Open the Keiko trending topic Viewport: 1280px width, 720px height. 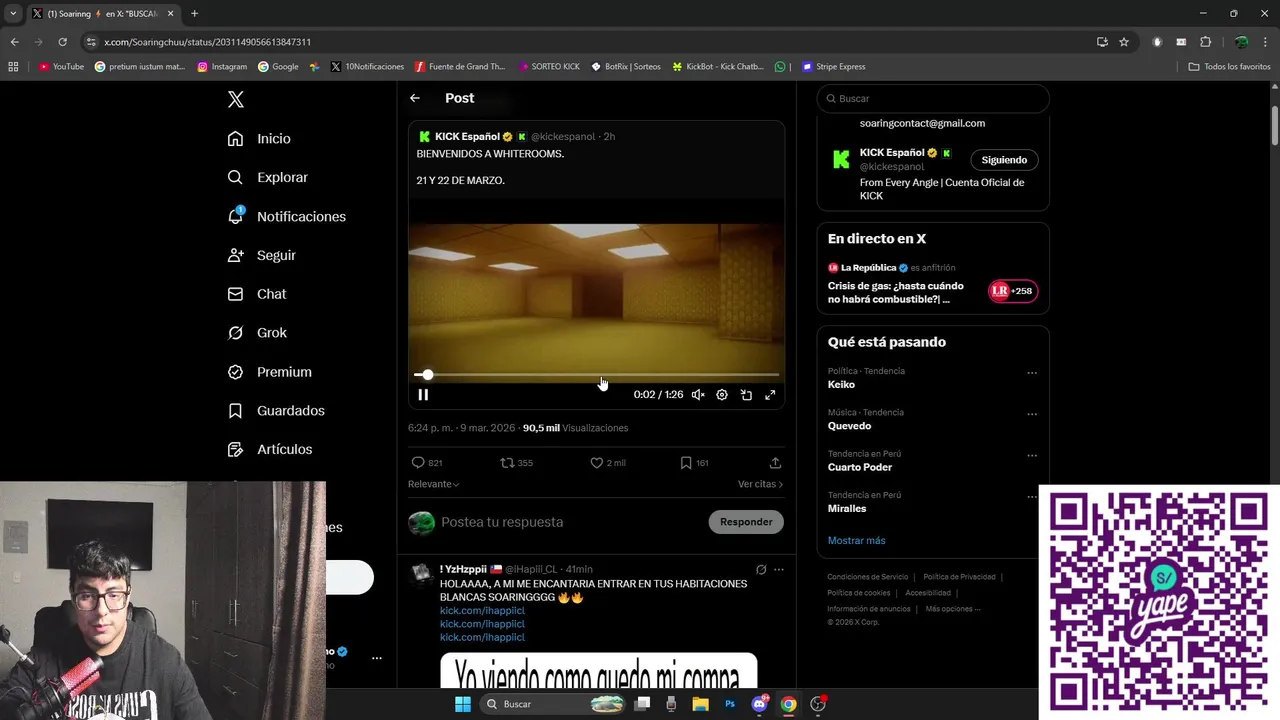tap(841, 385)
